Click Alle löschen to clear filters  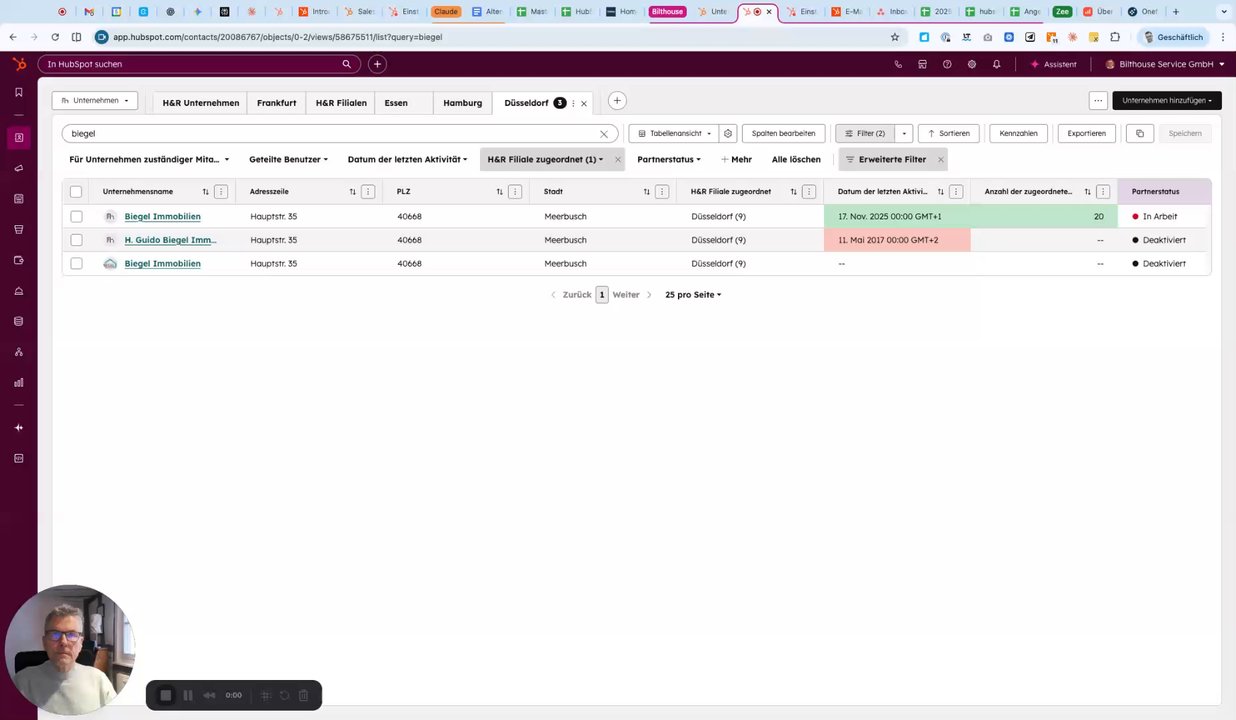(x=796, y=159)
